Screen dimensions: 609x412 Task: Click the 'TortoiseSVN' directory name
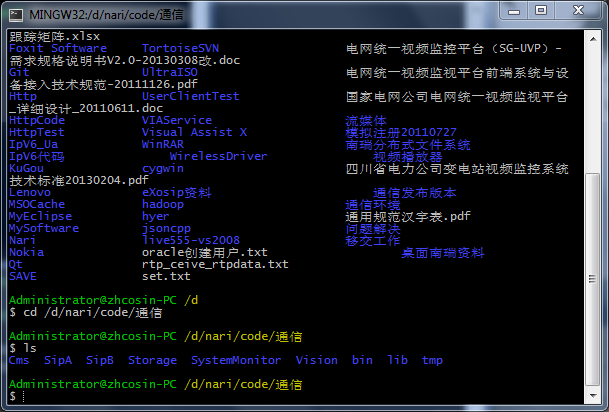pyautogui.click(x=180, y=49)
